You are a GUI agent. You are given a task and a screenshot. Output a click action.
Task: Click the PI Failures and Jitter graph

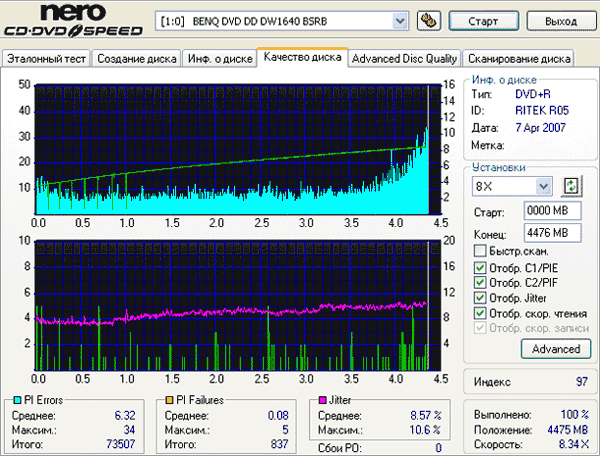238,305
